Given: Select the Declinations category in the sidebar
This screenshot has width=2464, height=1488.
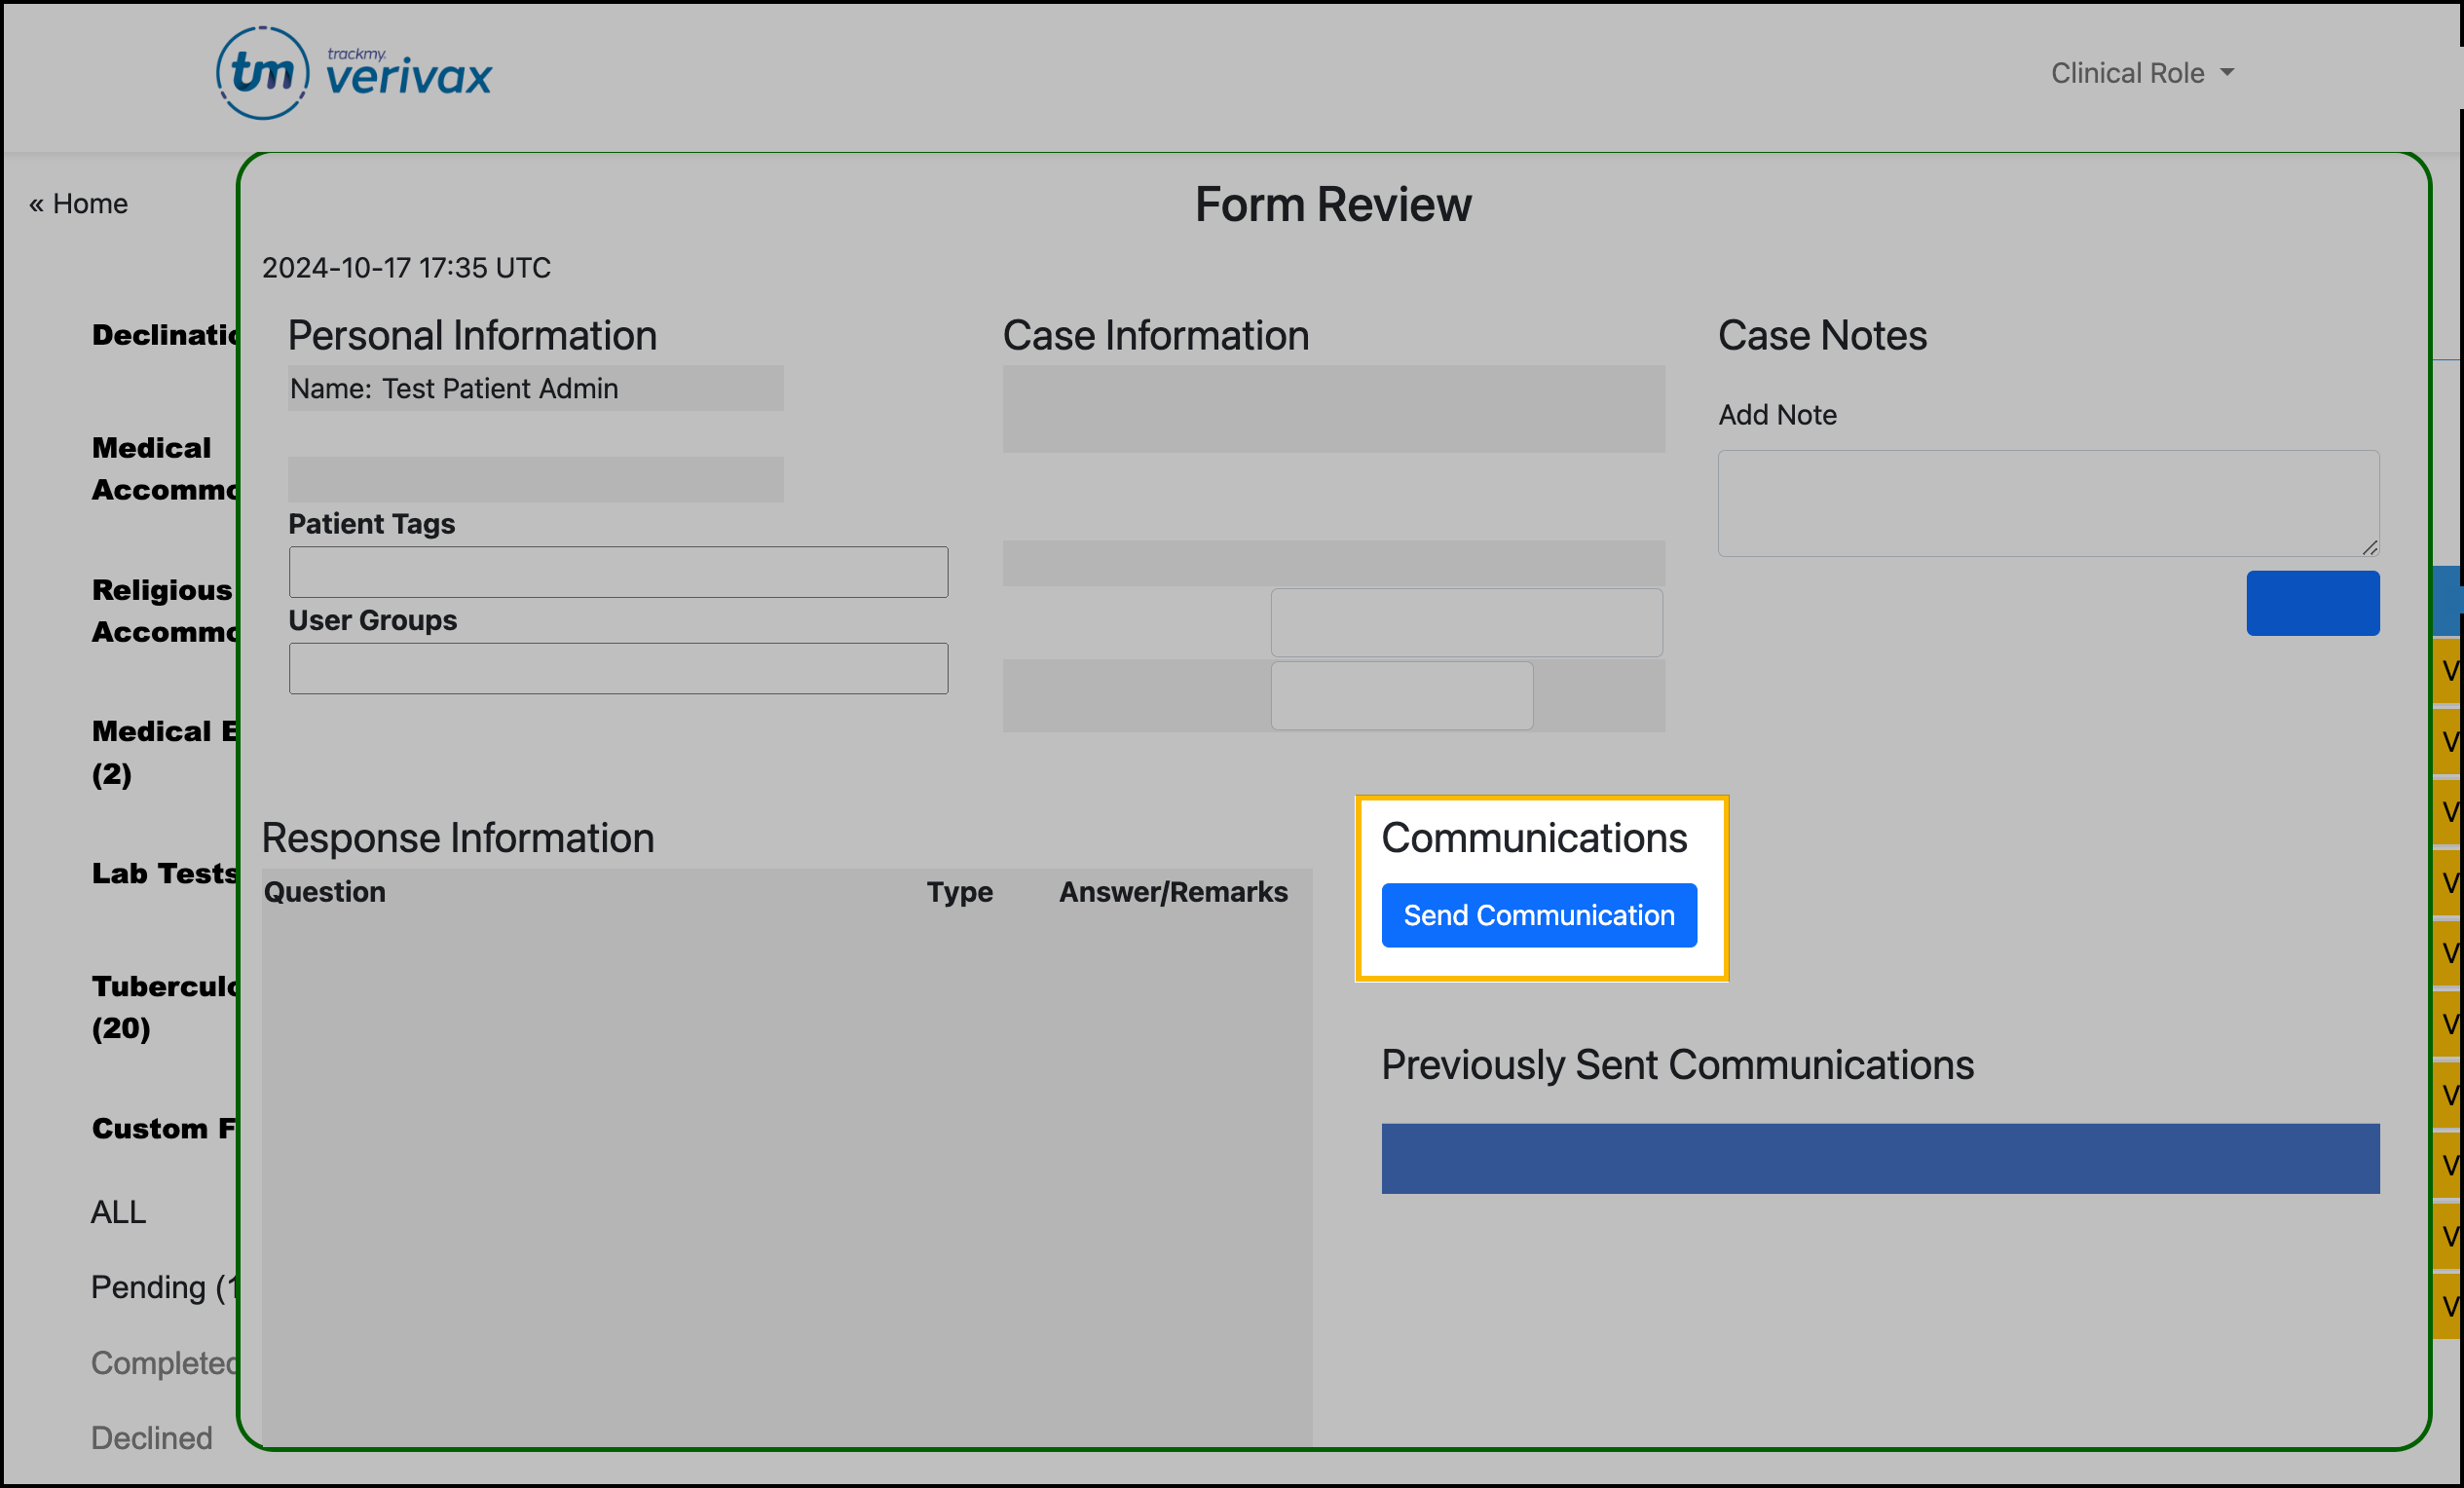Looking at the screenshot, I should click(x=163, y=335).
